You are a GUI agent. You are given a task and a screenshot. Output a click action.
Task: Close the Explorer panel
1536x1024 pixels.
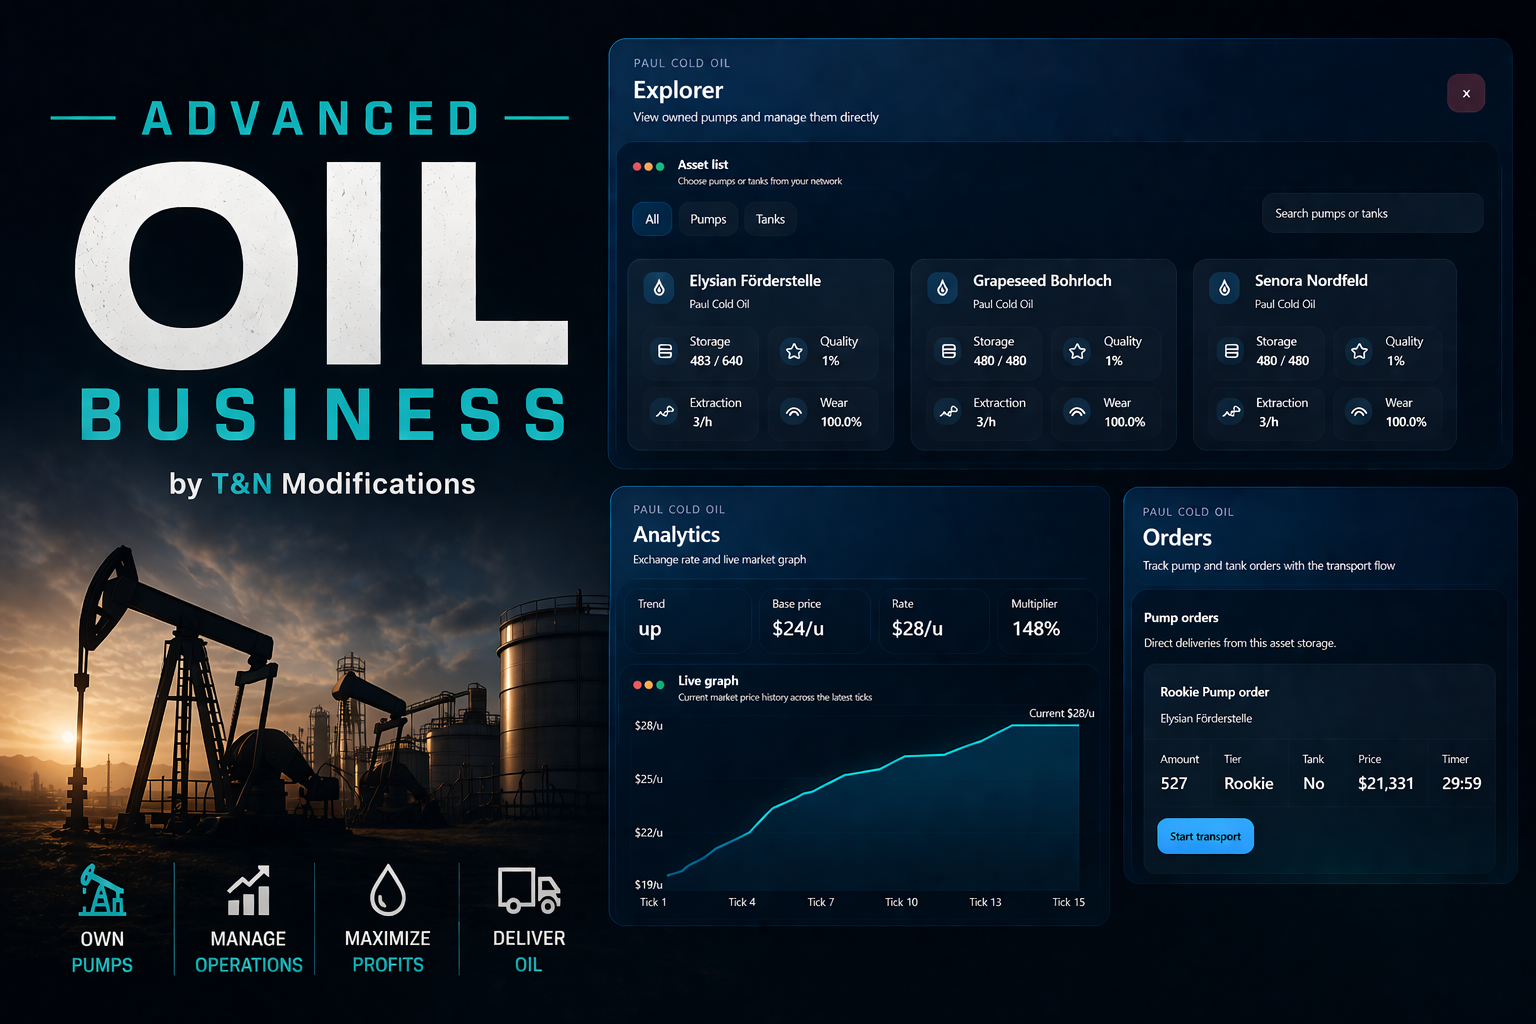(x=1466, y=93)
